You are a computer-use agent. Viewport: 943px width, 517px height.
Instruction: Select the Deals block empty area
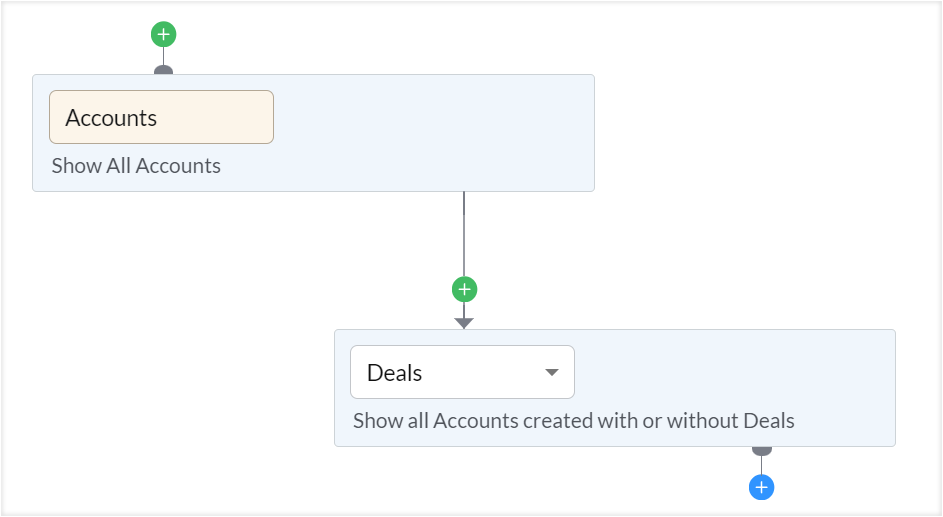click(x=740, y=375)
